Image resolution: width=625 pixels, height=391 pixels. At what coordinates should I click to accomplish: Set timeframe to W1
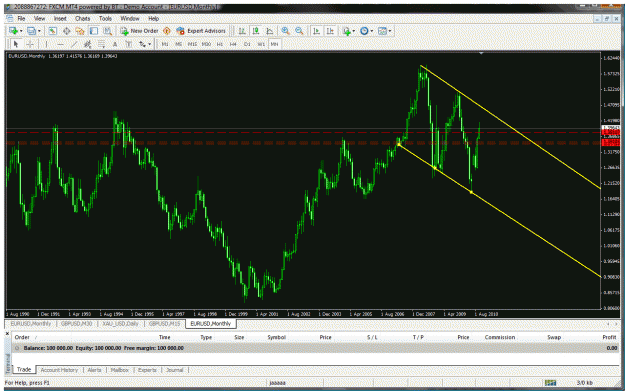(261, 44)
